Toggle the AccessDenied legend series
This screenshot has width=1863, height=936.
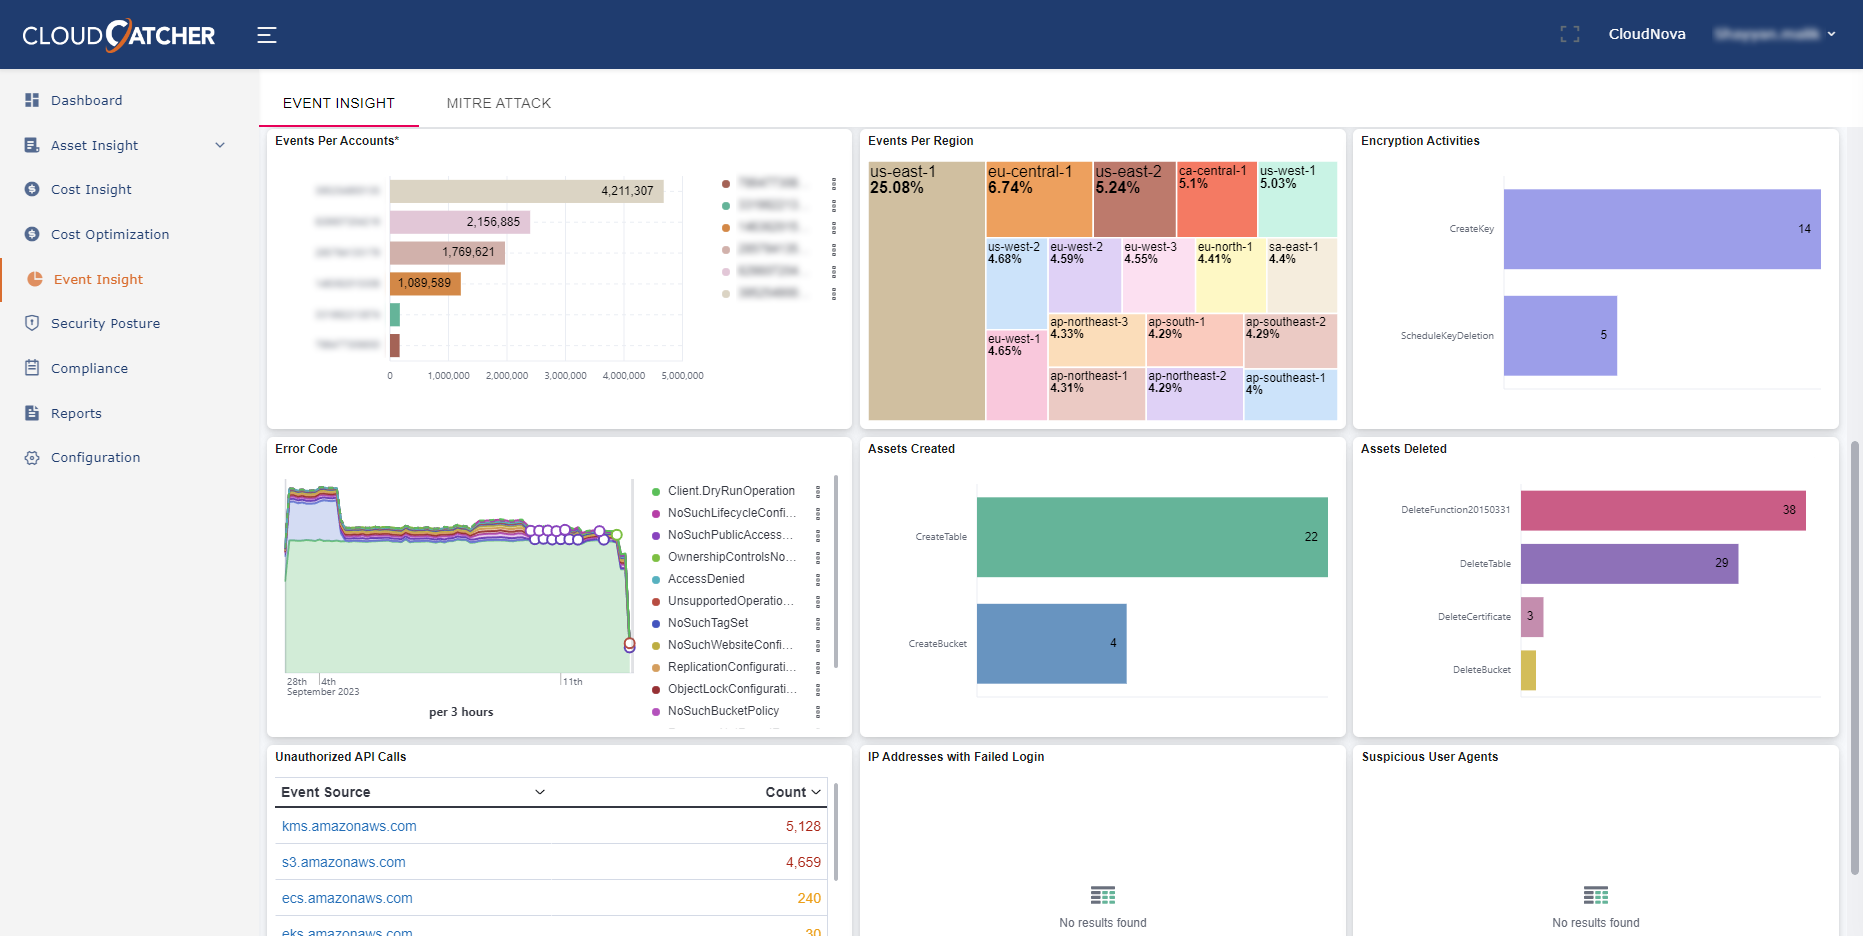[x=706, y=579]
